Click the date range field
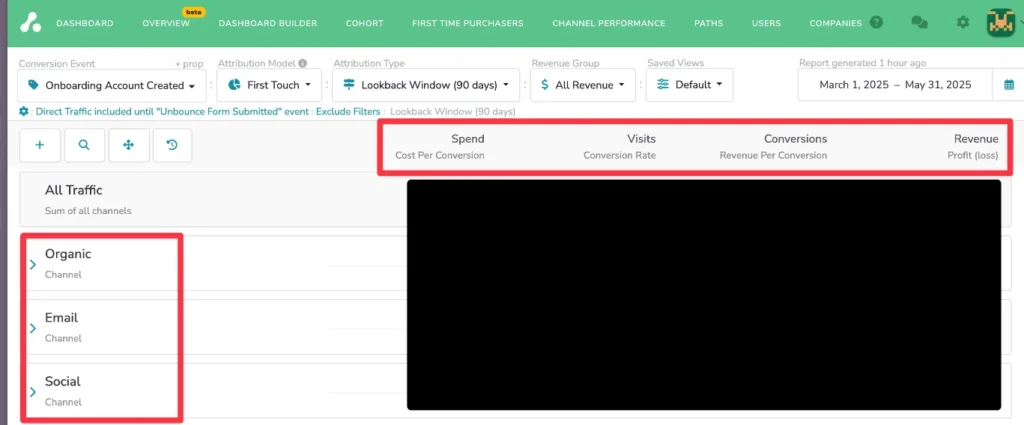1024x425 pixels. tap(895, 85)
